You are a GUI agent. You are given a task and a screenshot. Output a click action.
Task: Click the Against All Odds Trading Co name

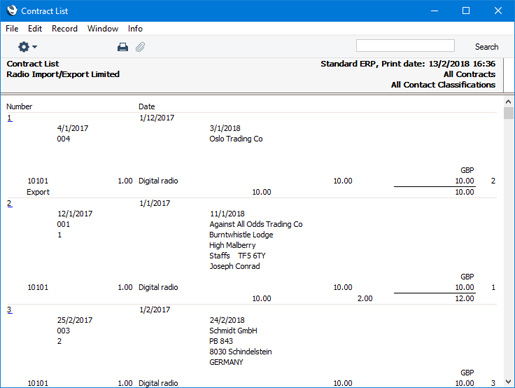point(256,224)
